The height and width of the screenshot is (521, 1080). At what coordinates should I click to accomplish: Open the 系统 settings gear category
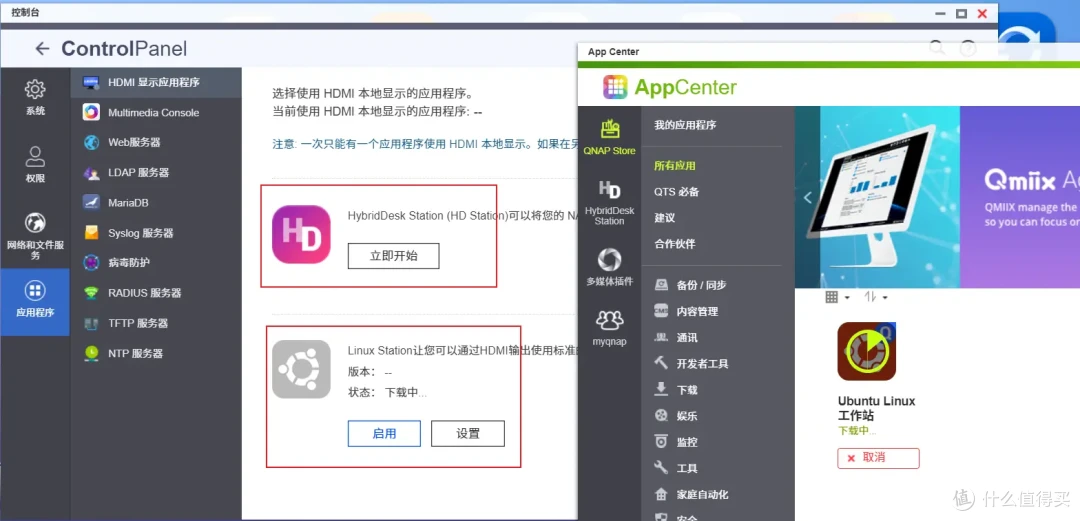[35, 97]
